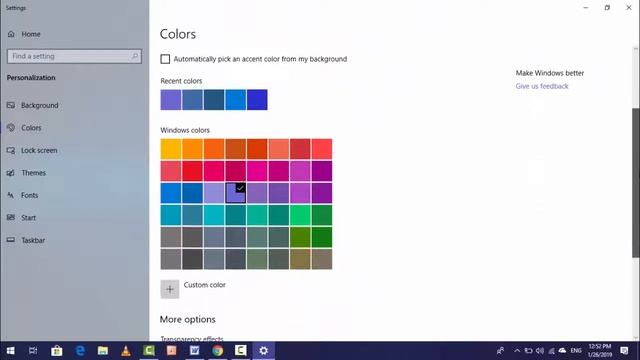640x360 pixels.
Task: Open the Give us feedback link
Action: coord(542,86)
